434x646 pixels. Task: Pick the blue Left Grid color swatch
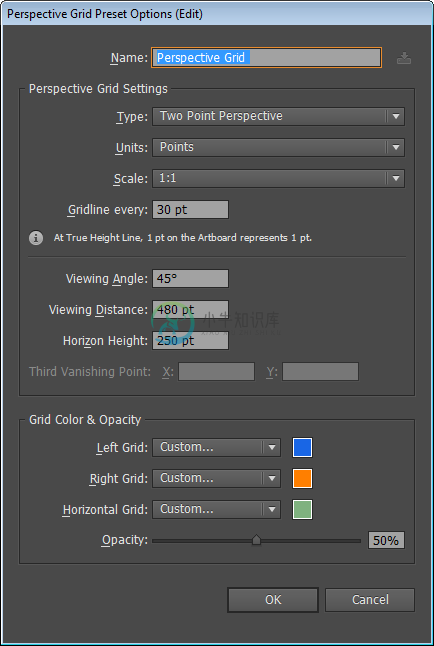click(x=303, y=448)
